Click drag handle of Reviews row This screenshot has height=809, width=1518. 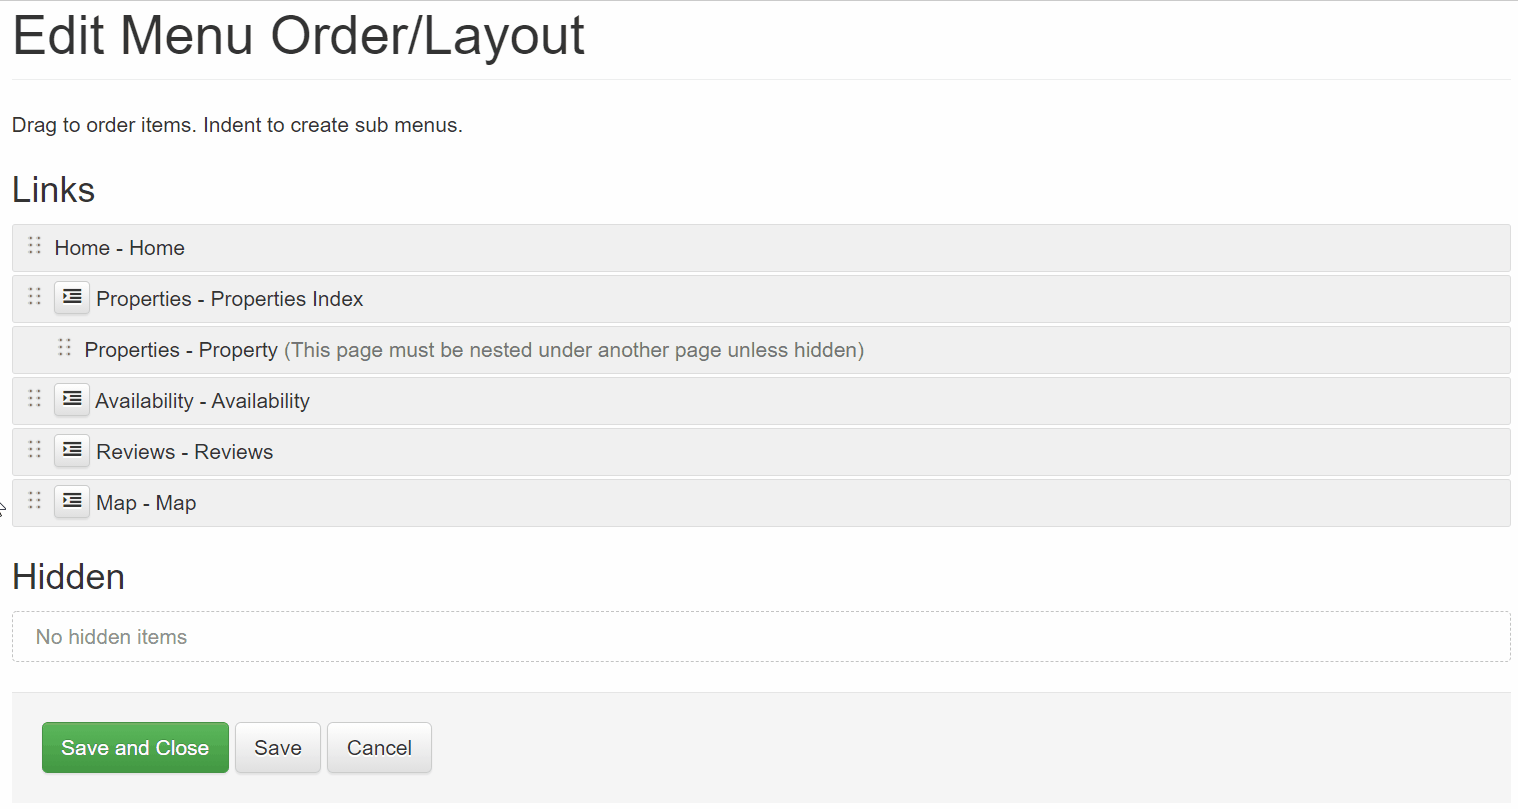tap(35, 449)
